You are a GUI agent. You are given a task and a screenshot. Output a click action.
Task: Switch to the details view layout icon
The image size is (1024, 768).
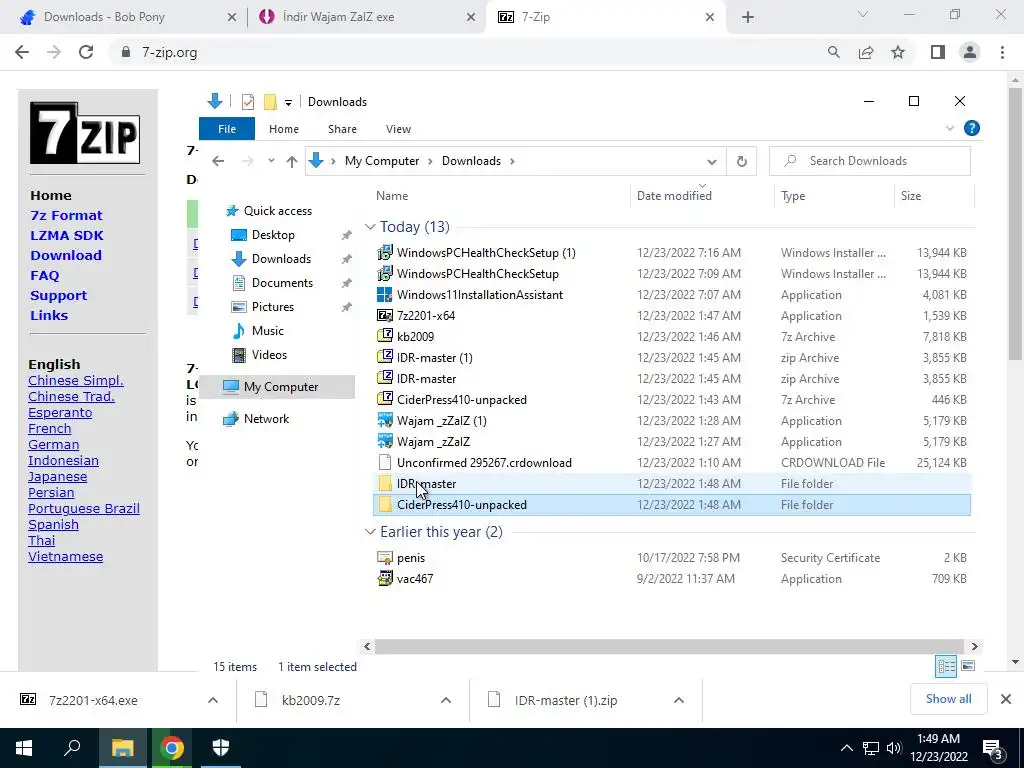coord(946,666)
